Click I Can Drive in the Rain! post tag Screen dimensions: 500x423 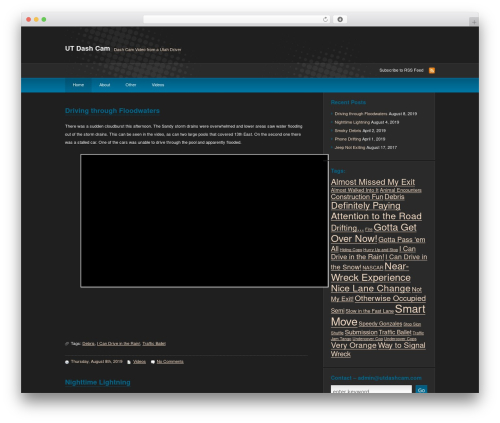118,344
